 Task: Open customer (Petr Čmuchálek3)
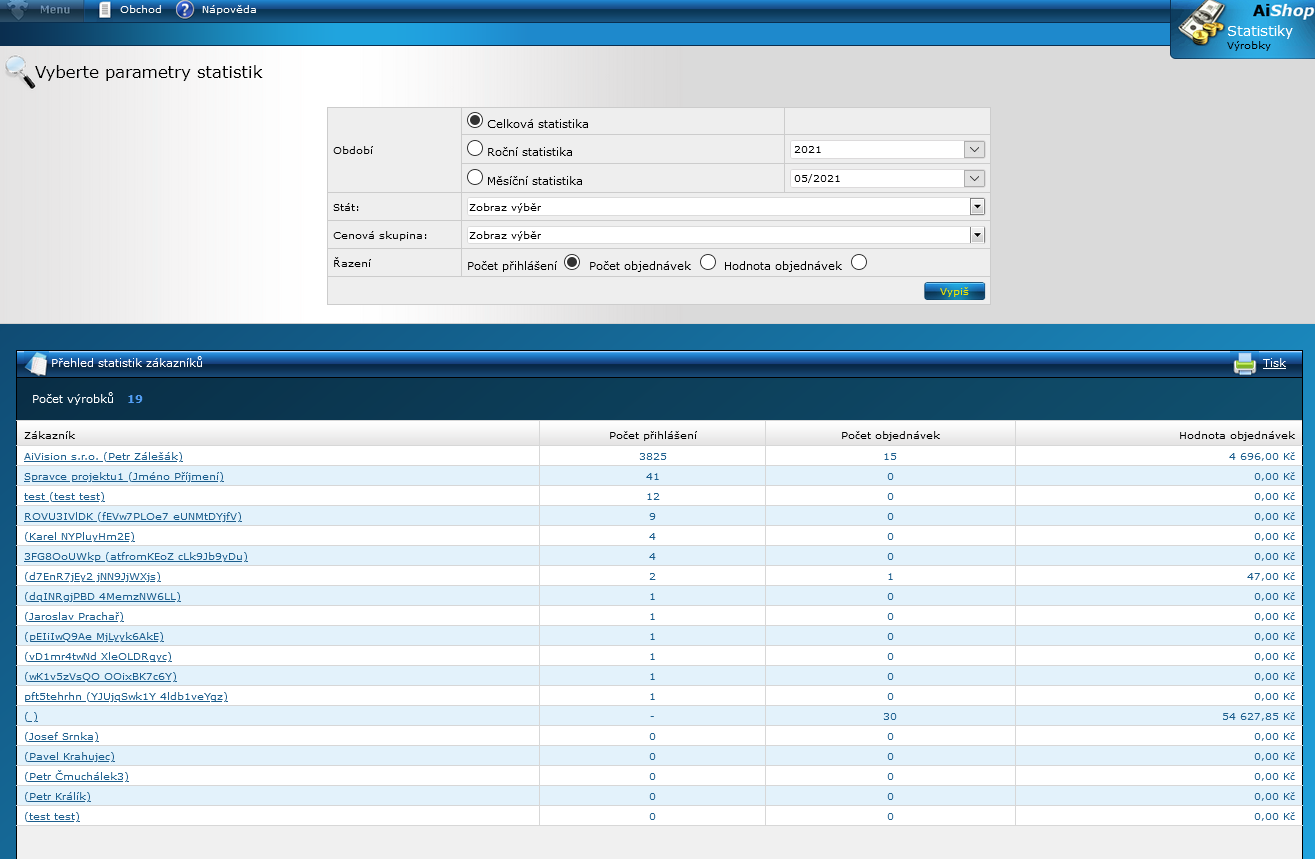tap(76, 776)
